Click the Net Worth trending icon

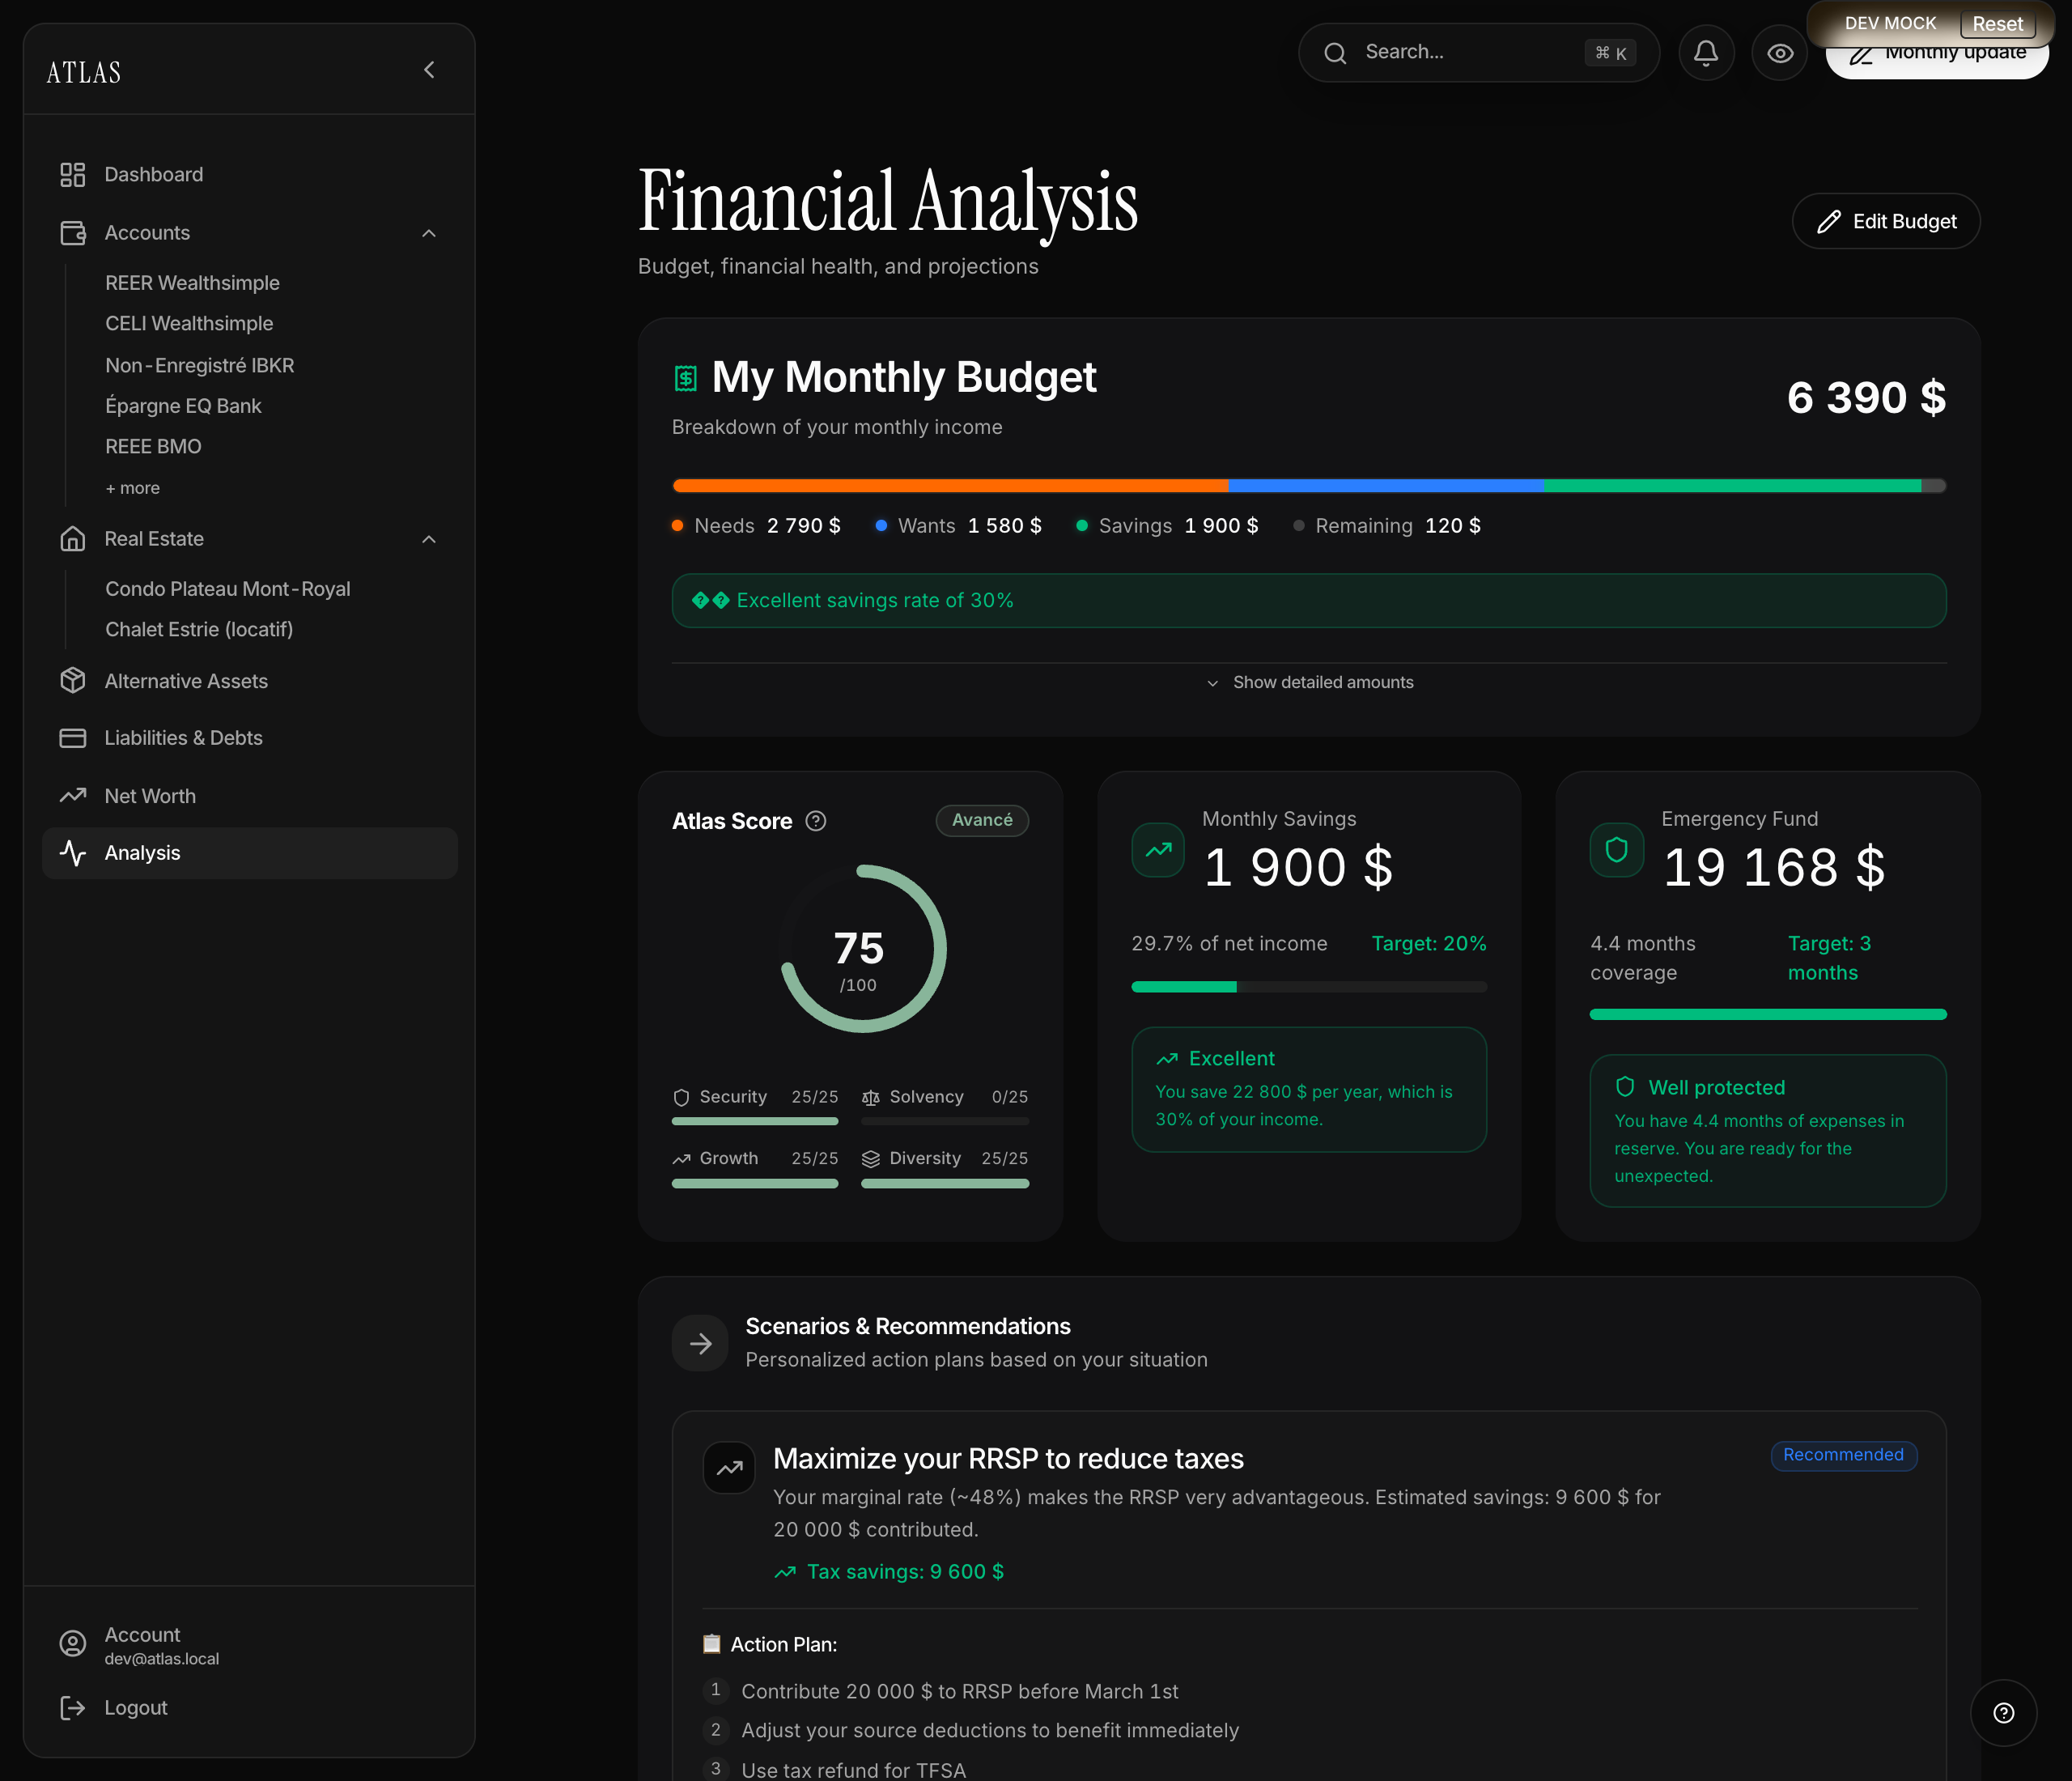point(73,796)
